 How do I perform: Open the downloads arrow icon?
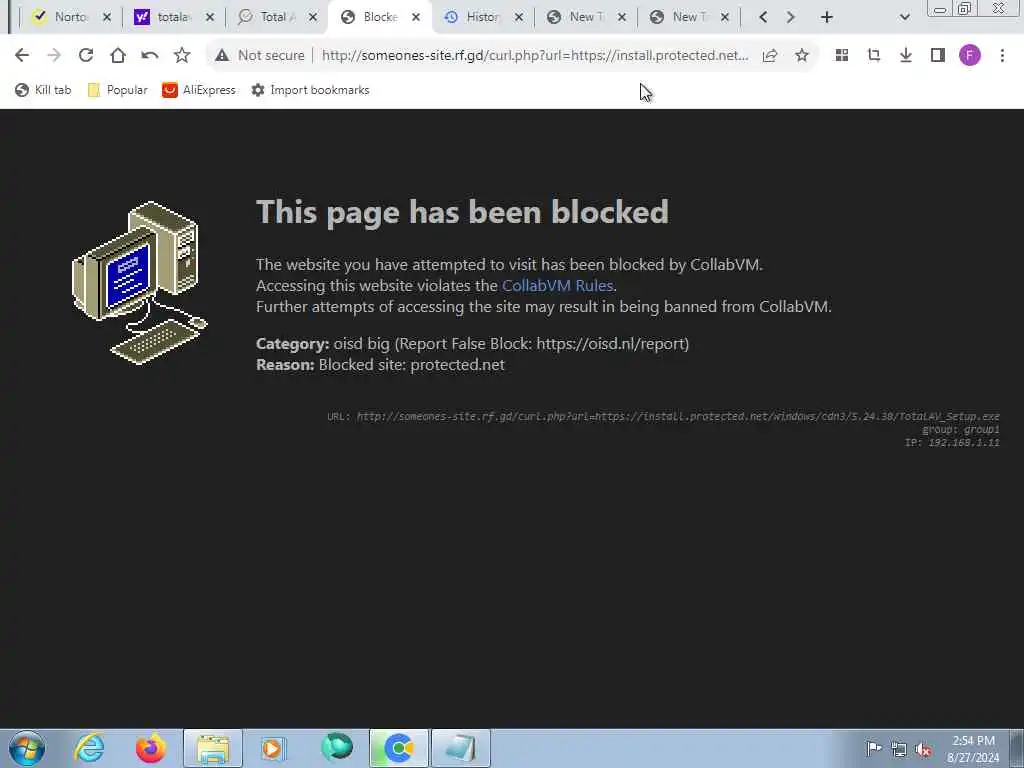[906, 56]
